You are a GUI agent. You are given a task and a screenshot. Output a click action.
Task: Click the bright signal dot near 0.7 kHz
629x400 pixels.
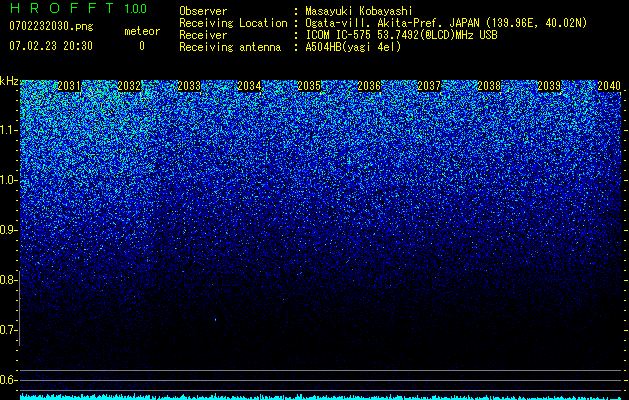tap(215, 320)
